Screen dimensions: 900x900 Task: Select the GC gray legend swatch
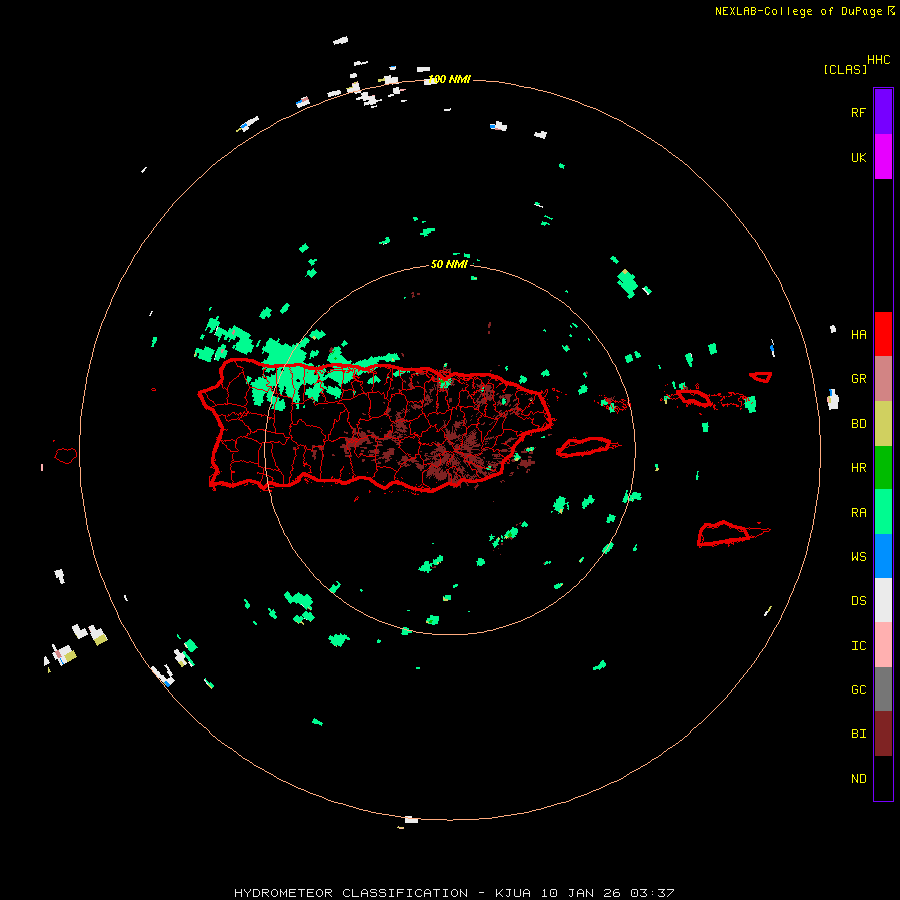click(x=883, y=689)
